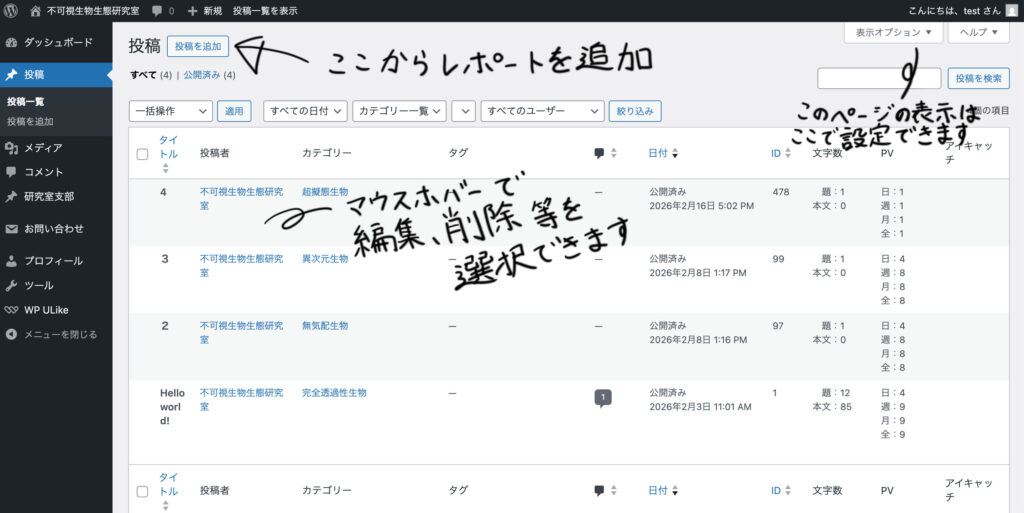Viewport: 1024px width, 513px height.
Task: Open メディア from the sidebar icon
Action: point(11,148)
